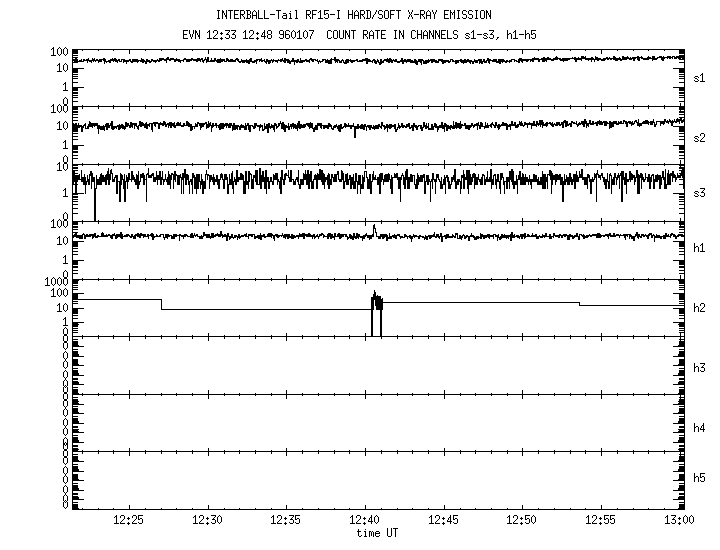Click the h4 channel label

[699, 428]
